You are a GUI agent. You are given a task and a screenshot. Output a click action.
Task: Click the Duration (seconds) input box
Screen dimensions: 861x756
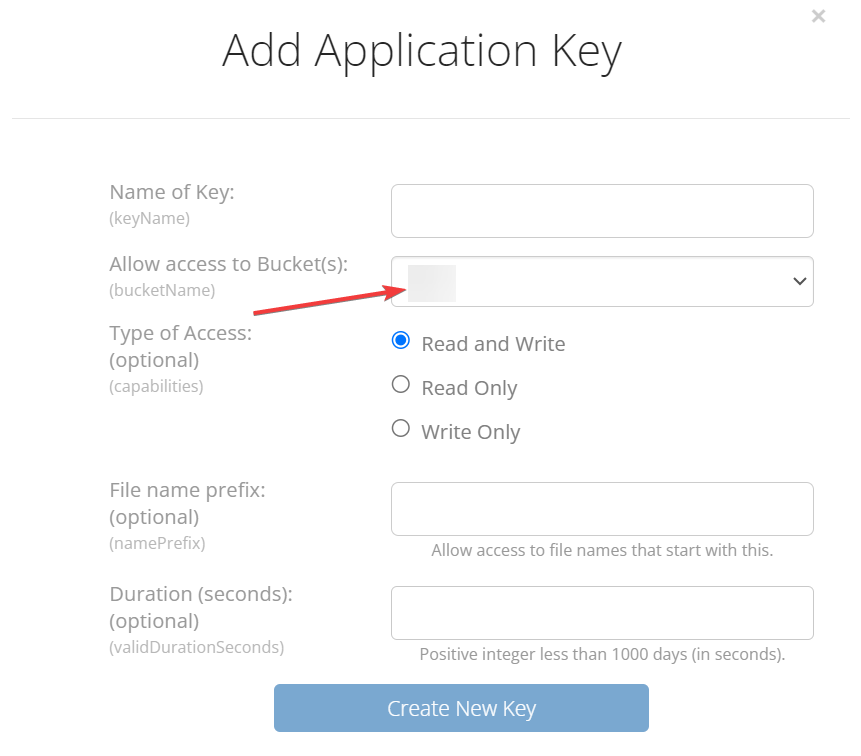pyautogui.click(x=602, y=613)
